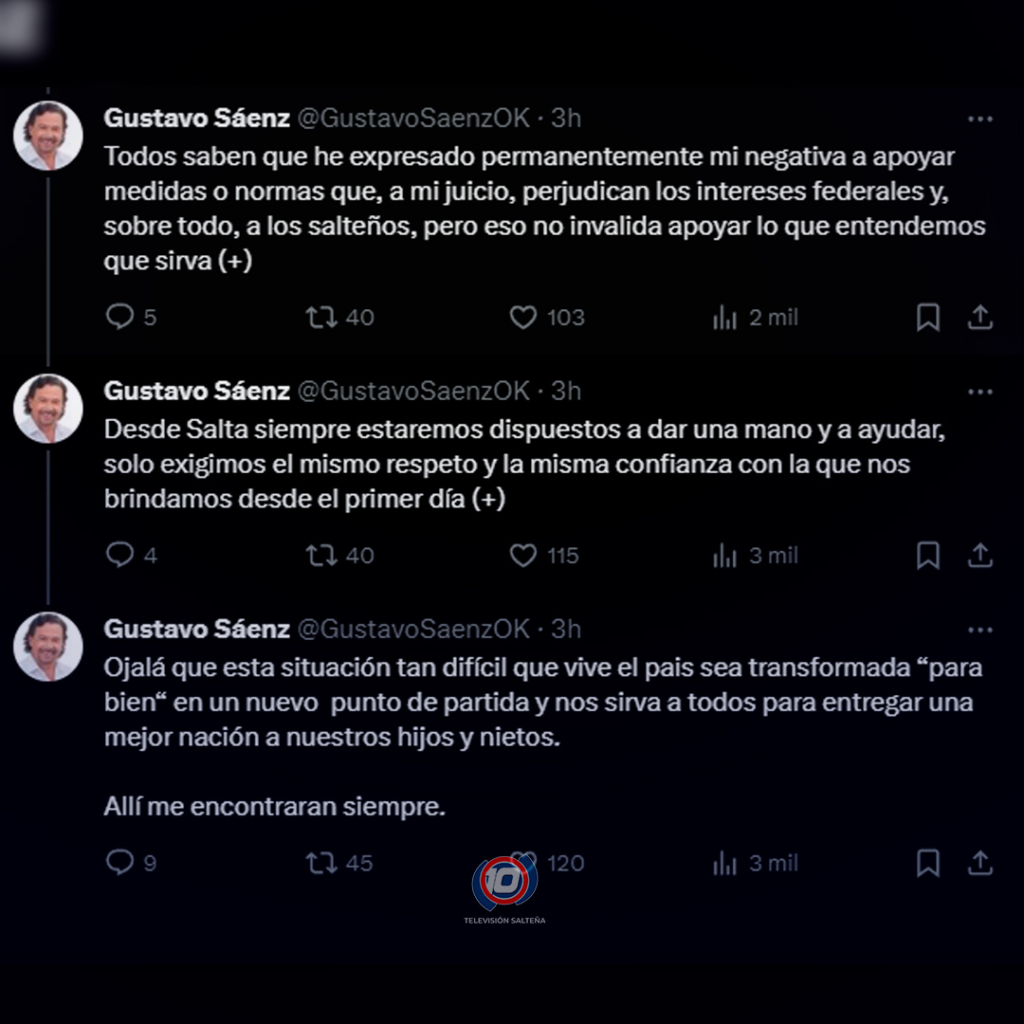Like the first tweet with 103 likes
Screen dimensions: 1024x1024
point(523,317)
